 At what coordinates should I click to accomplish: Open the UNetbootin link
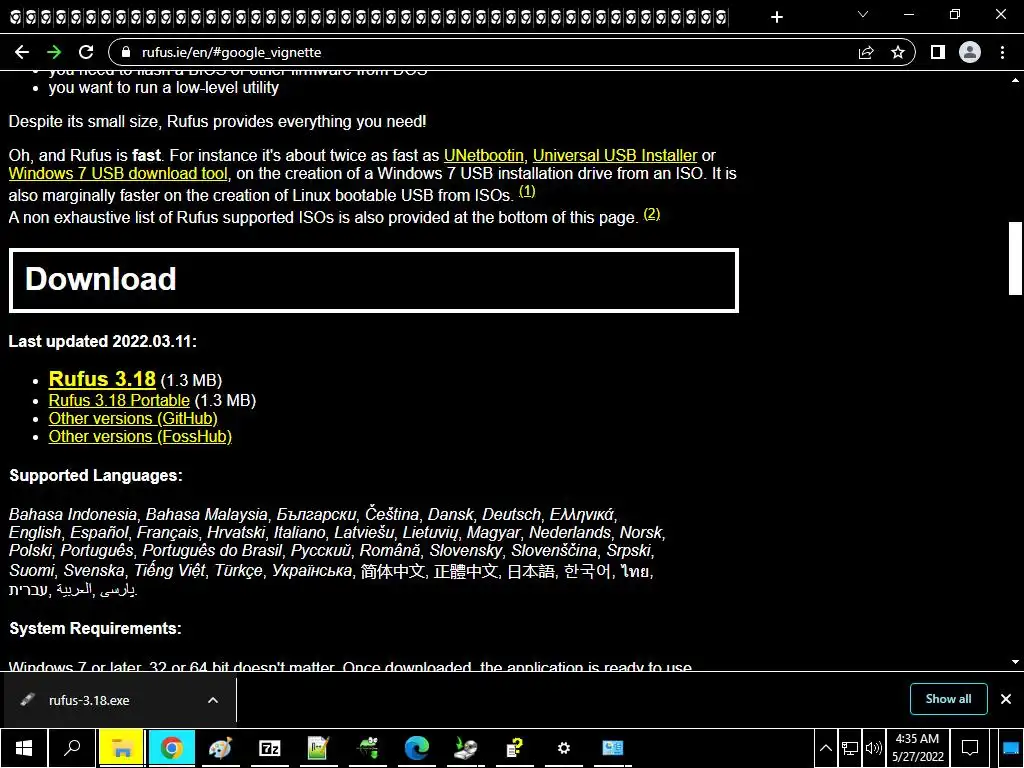(483, 155)
